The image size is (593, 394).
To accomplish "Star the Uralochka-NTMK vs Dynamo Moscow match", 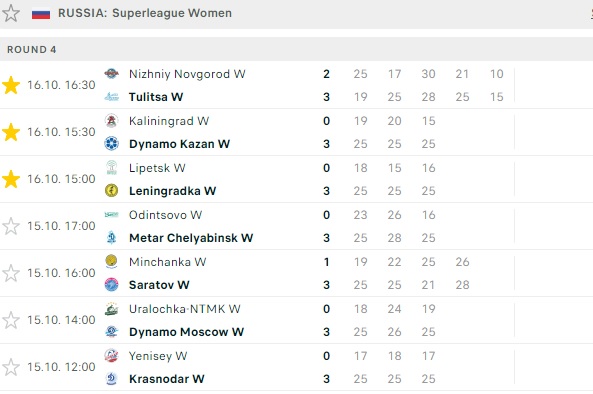I will [x=11, y=320].
